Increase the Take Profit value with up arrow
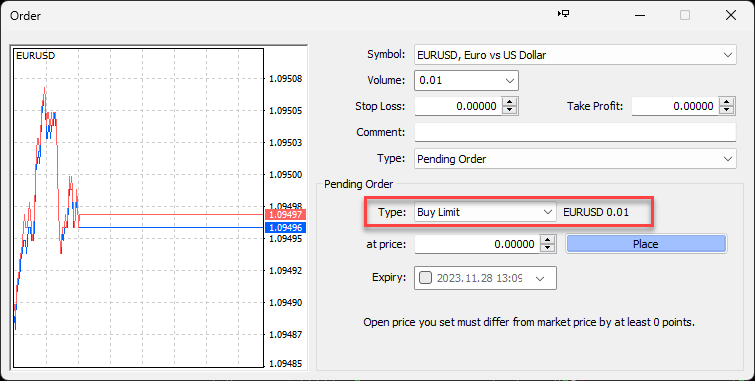The width and height of the screenshot is (755, 381). click(x=727, y=102)
